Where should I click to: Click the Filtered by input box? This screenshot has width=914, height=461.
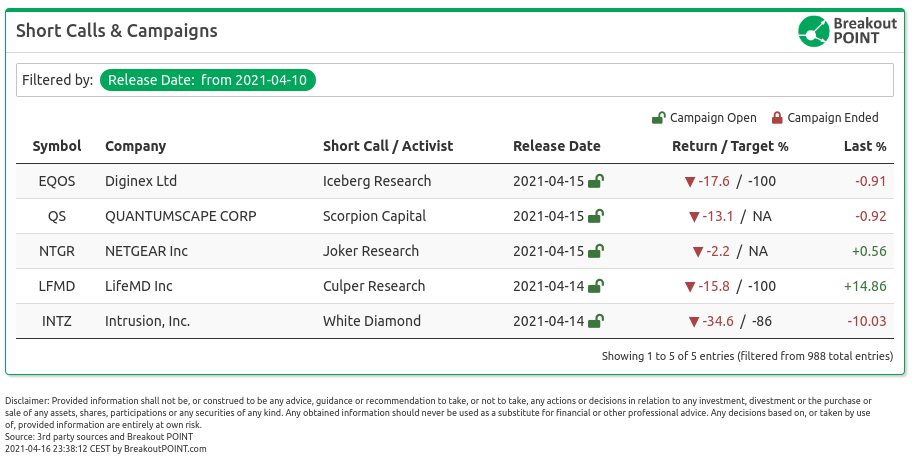(455, 80)
